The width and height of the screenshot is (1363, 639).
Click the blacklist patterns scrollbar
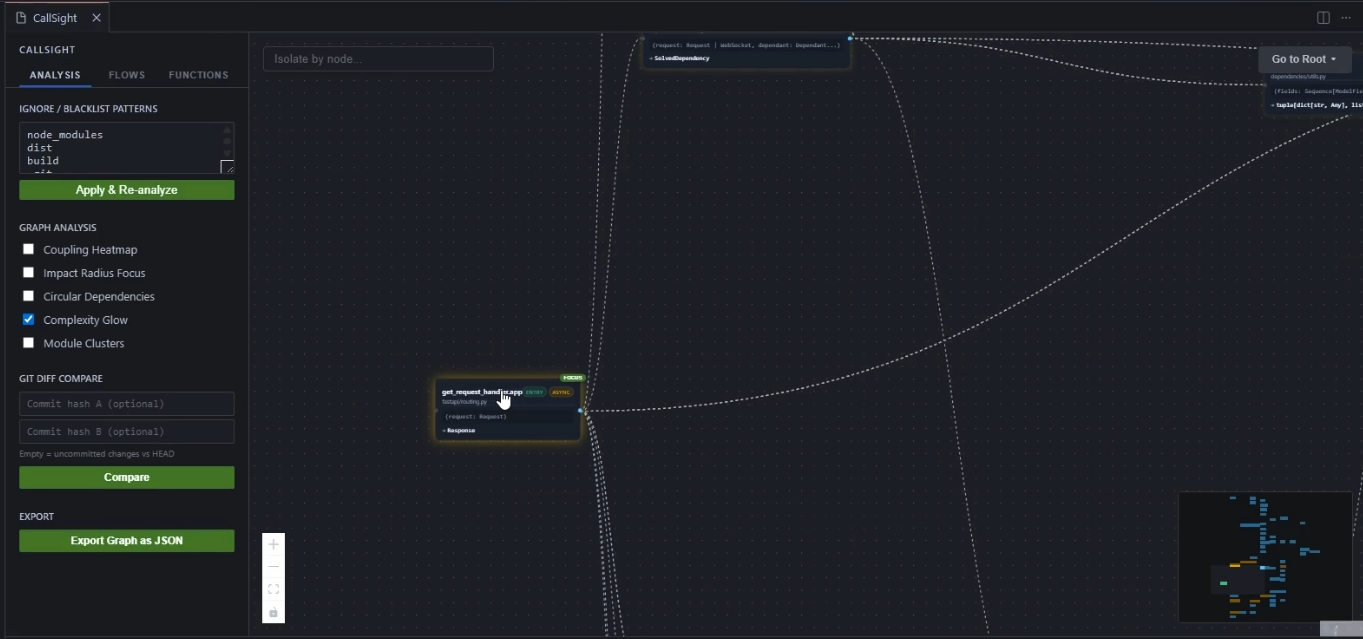point(228,140)
